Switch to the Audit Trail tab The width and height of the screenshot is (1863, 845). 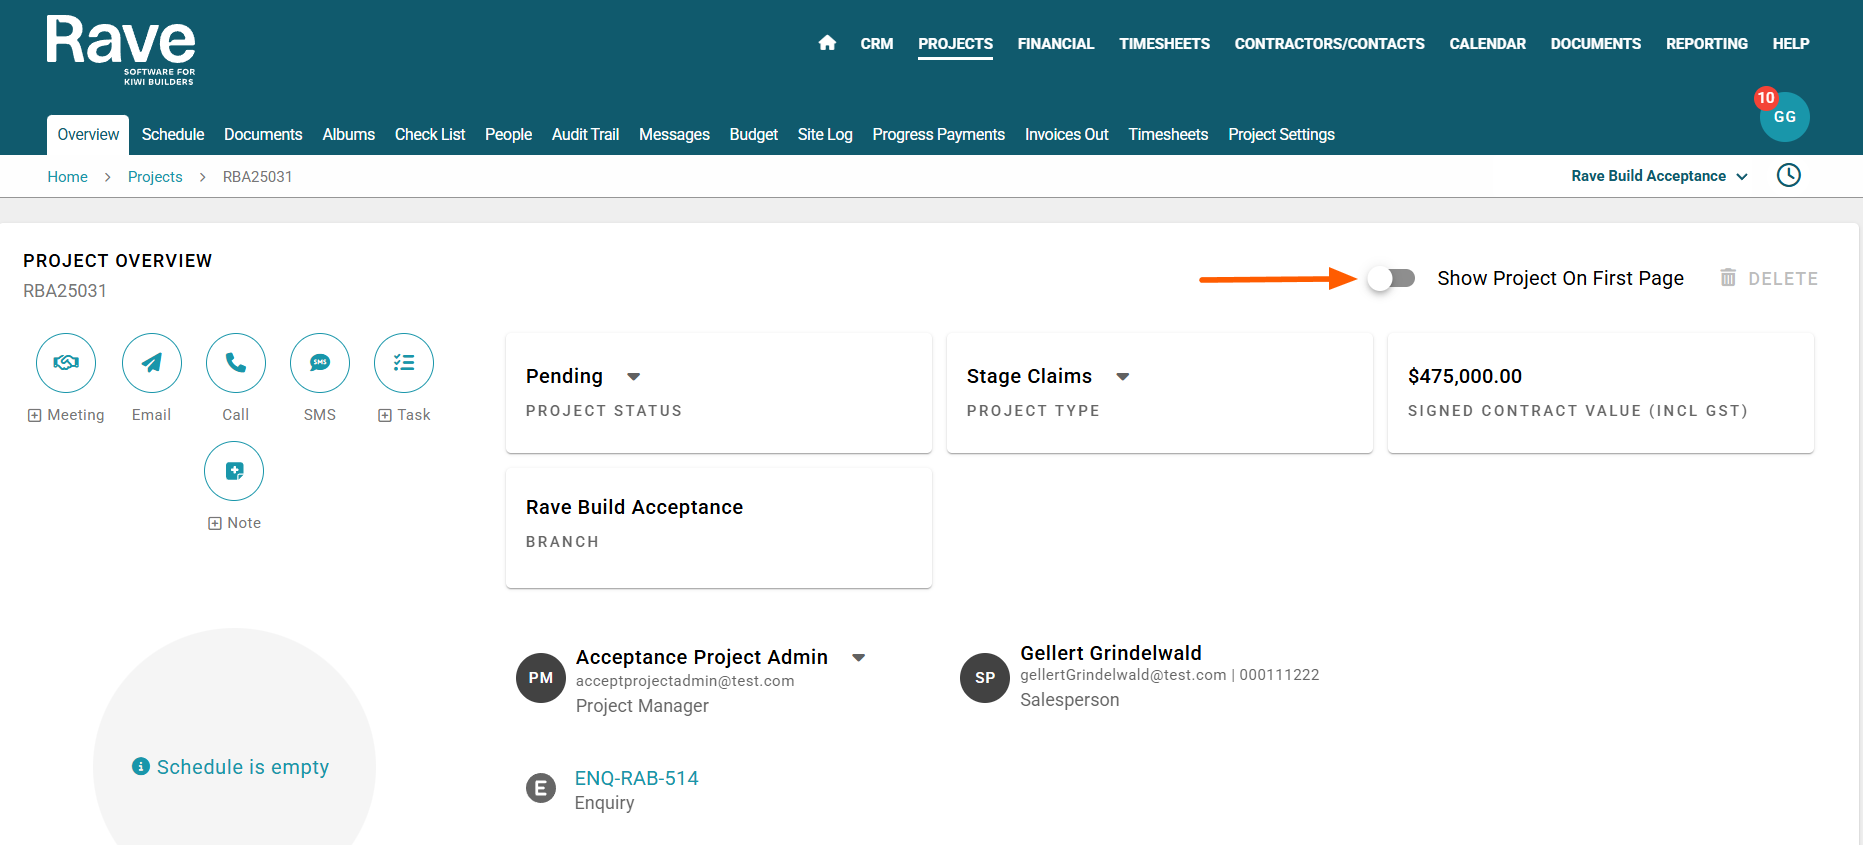[585, 135]
